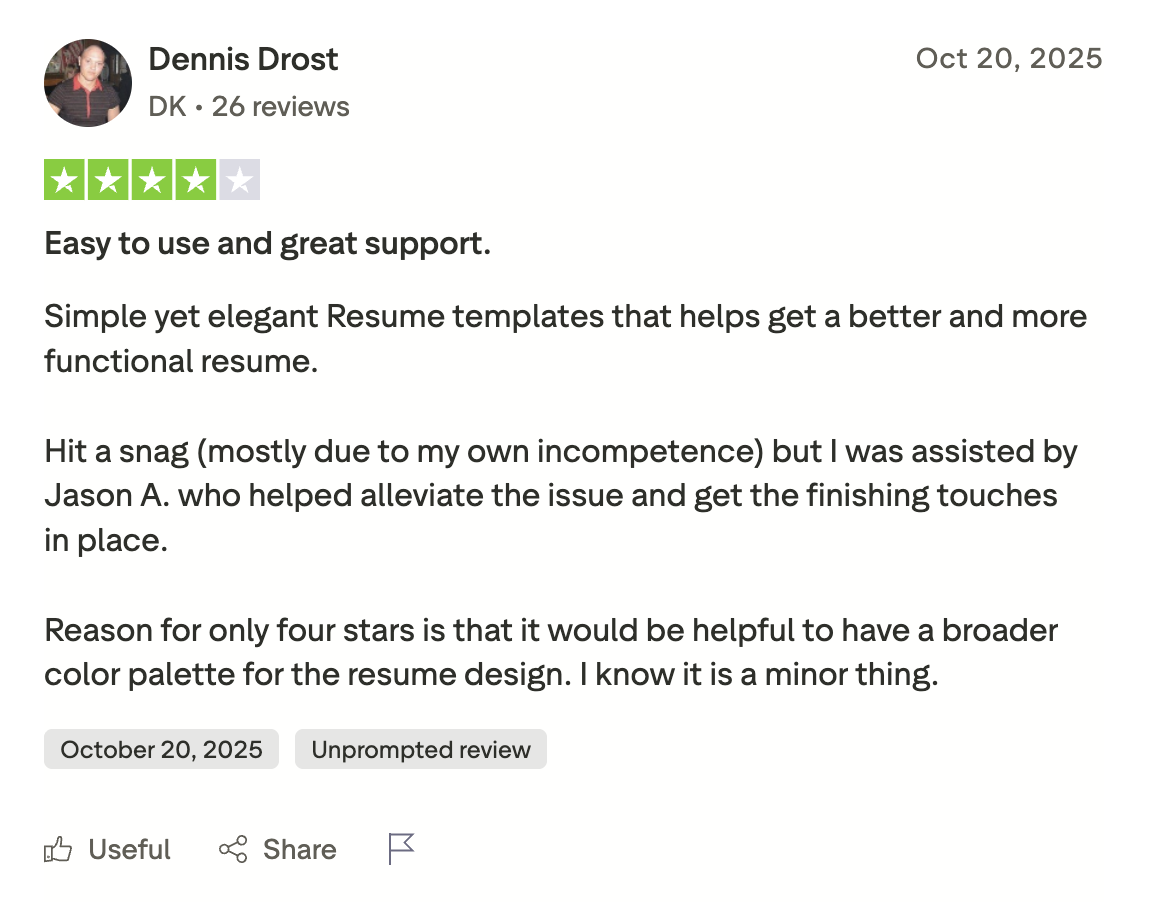Click the first green star in the rating

[65, 178]
